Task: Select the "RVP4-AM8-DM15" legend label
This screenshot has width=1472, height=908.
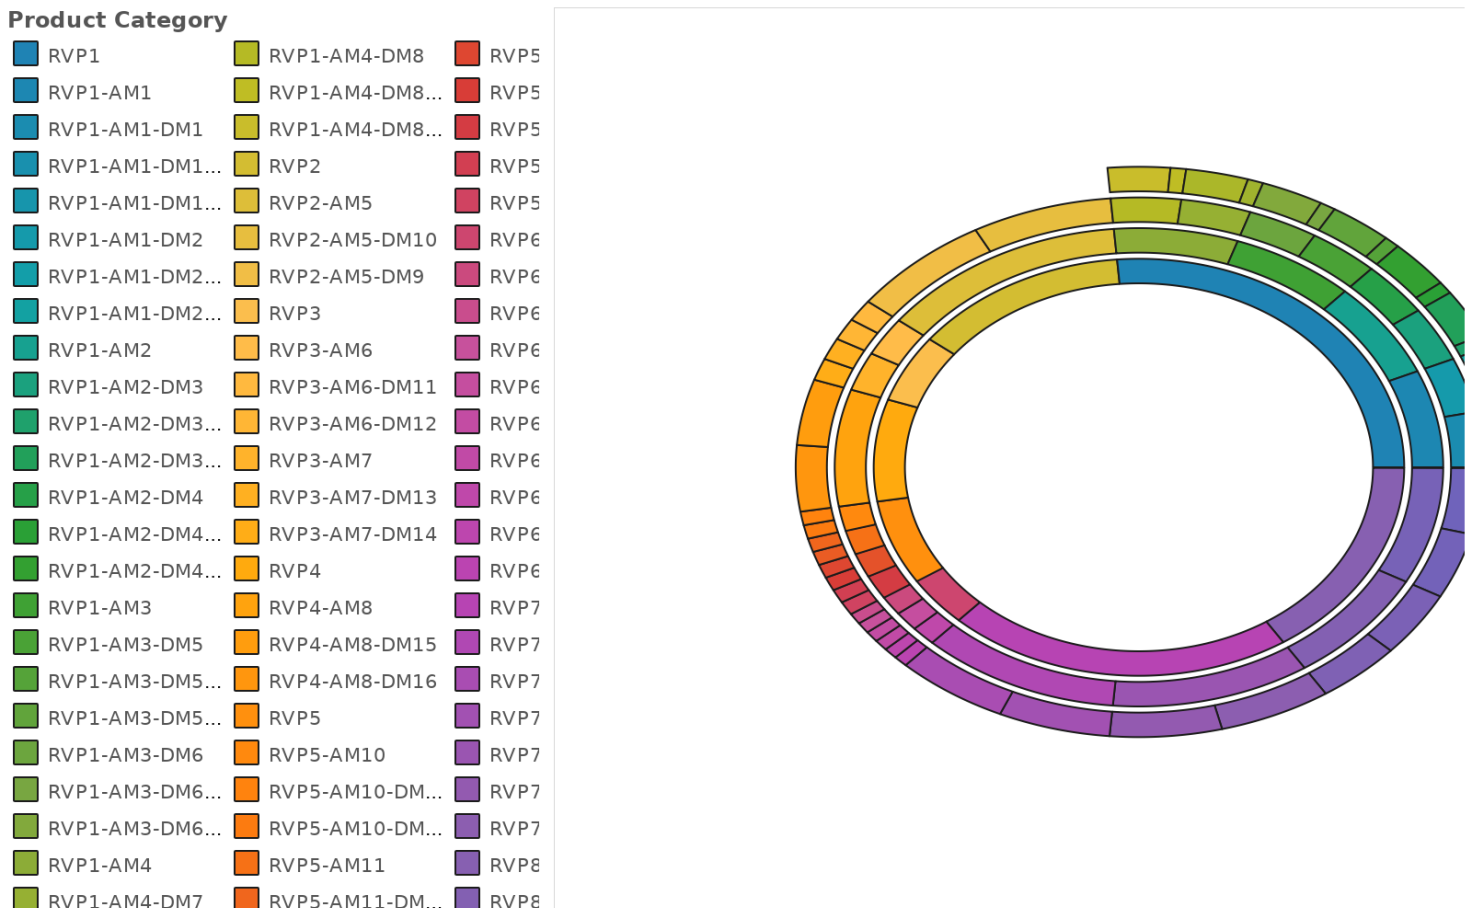Action: pyautogui.click(x=353, y=644)
